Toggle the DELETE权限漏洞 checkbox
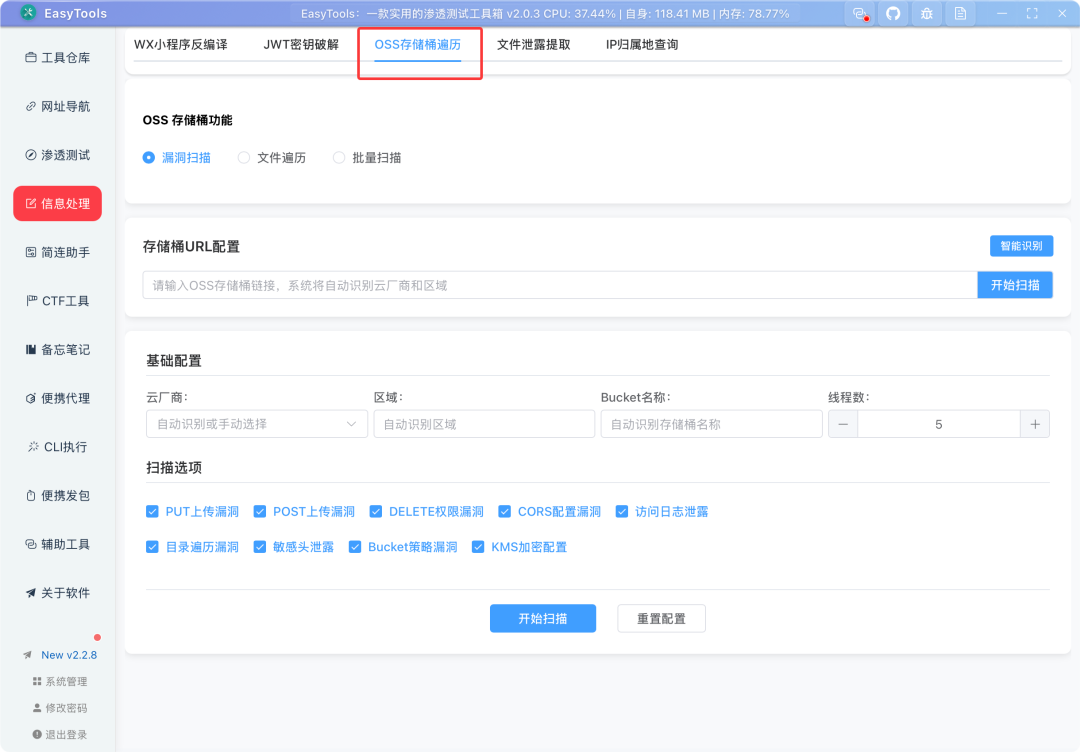This screenshot has width=1080, height=752. [375, 512]
